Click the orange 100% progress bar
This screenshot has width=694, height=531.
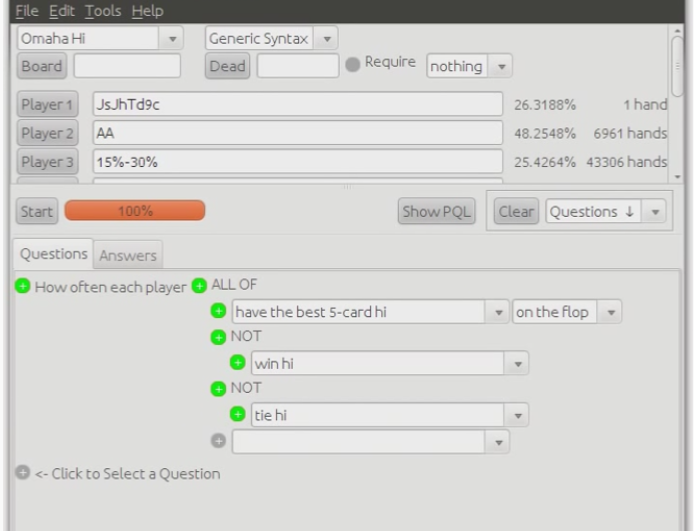pos(135,211)
